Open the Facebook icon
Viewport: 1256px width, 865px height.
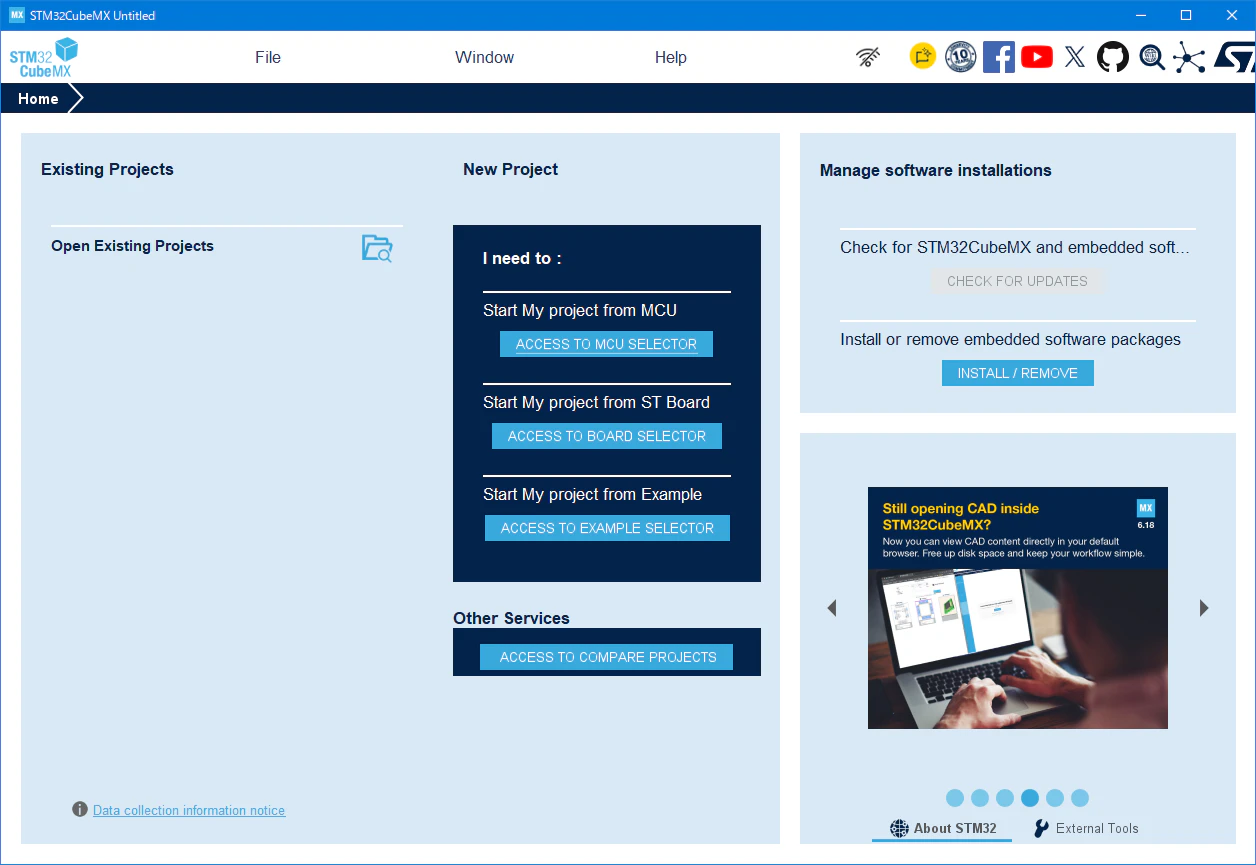[998, 57]
